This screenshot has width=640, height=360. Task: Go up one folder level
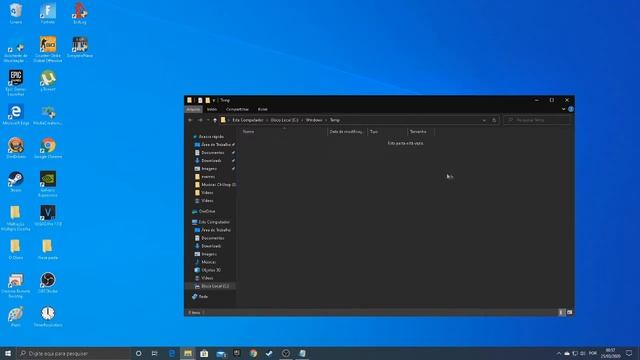pyautogui.click(x=215, y=120)
